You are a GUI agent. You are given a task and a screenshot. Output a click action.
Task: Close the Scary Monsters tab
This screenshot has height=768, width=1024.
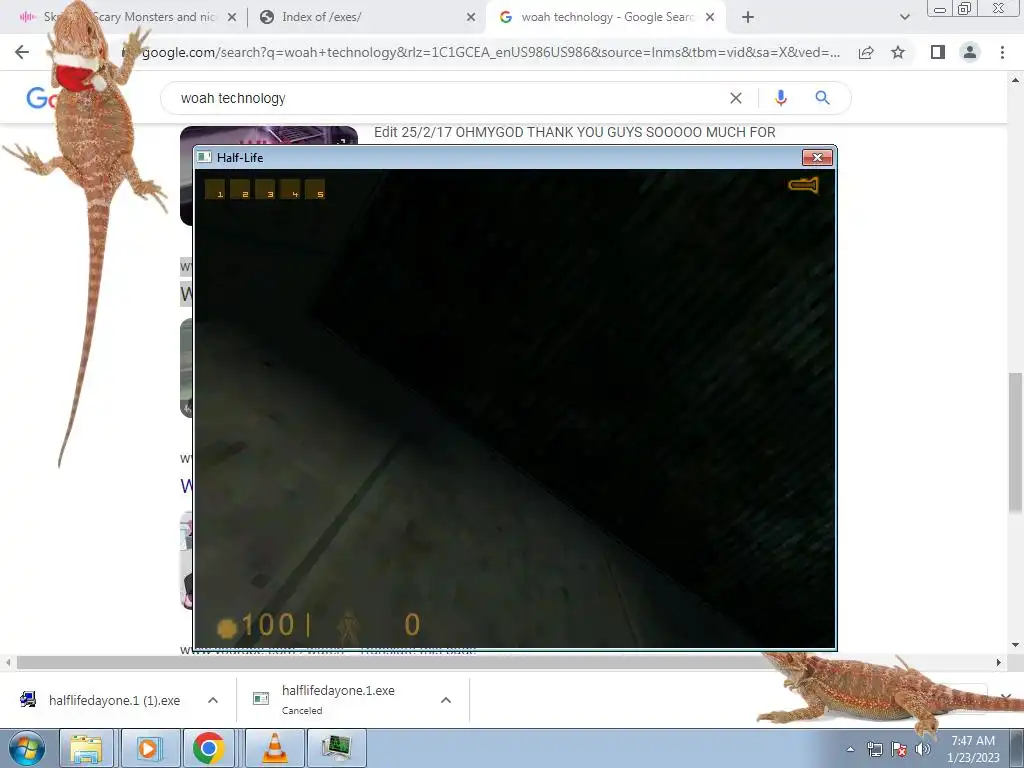pyautogui.click(x=232, y=18)
